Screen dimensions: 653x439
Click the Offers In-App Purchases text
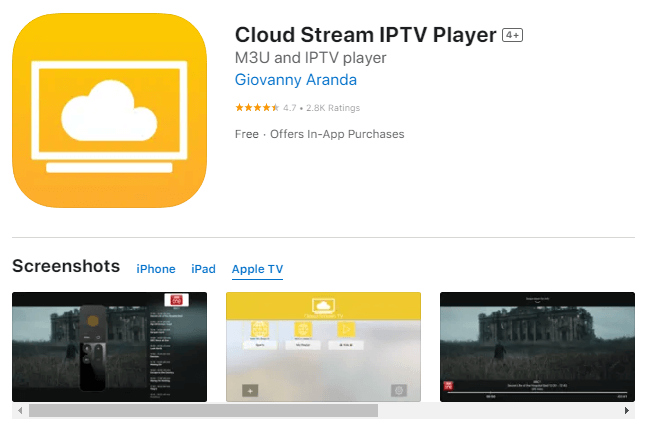[x=339, y=134]
